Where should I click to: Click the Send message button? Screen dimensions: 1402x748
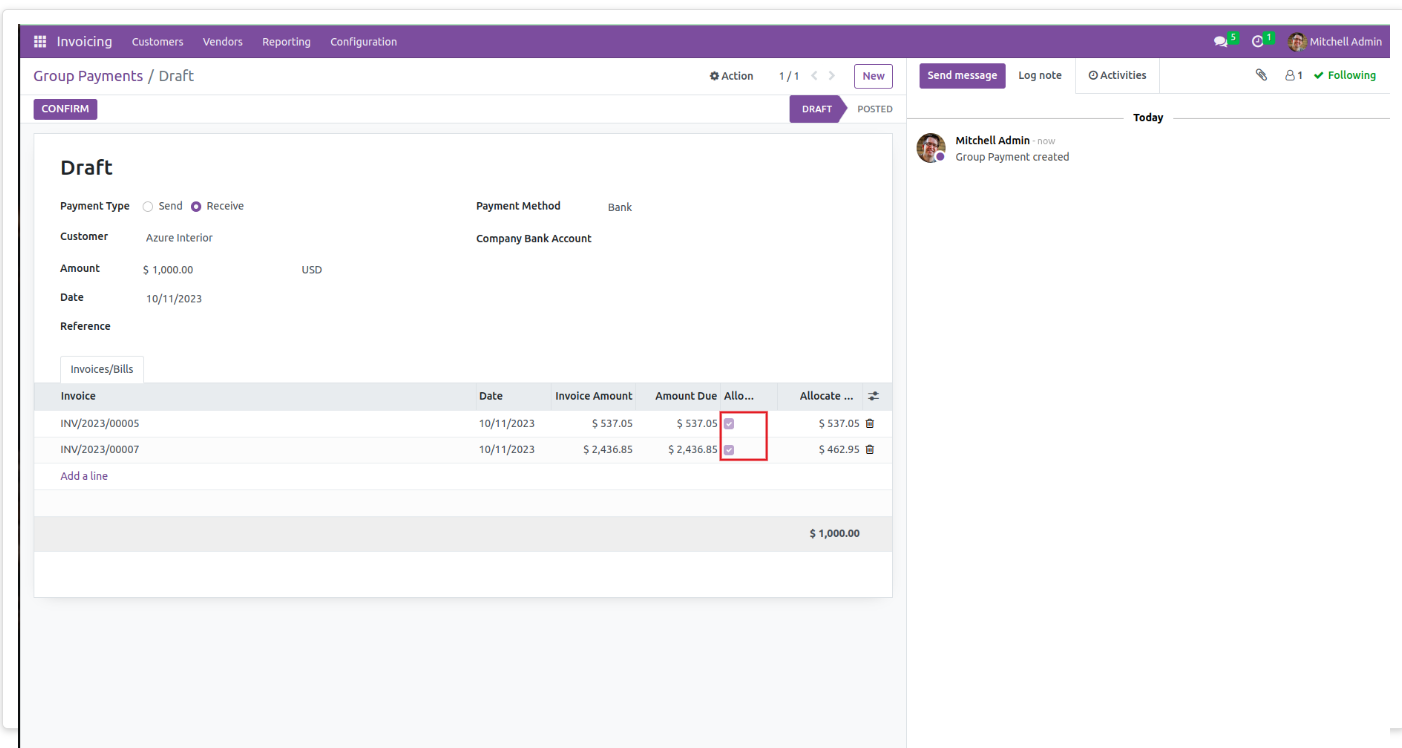click(x=962, y=76)
